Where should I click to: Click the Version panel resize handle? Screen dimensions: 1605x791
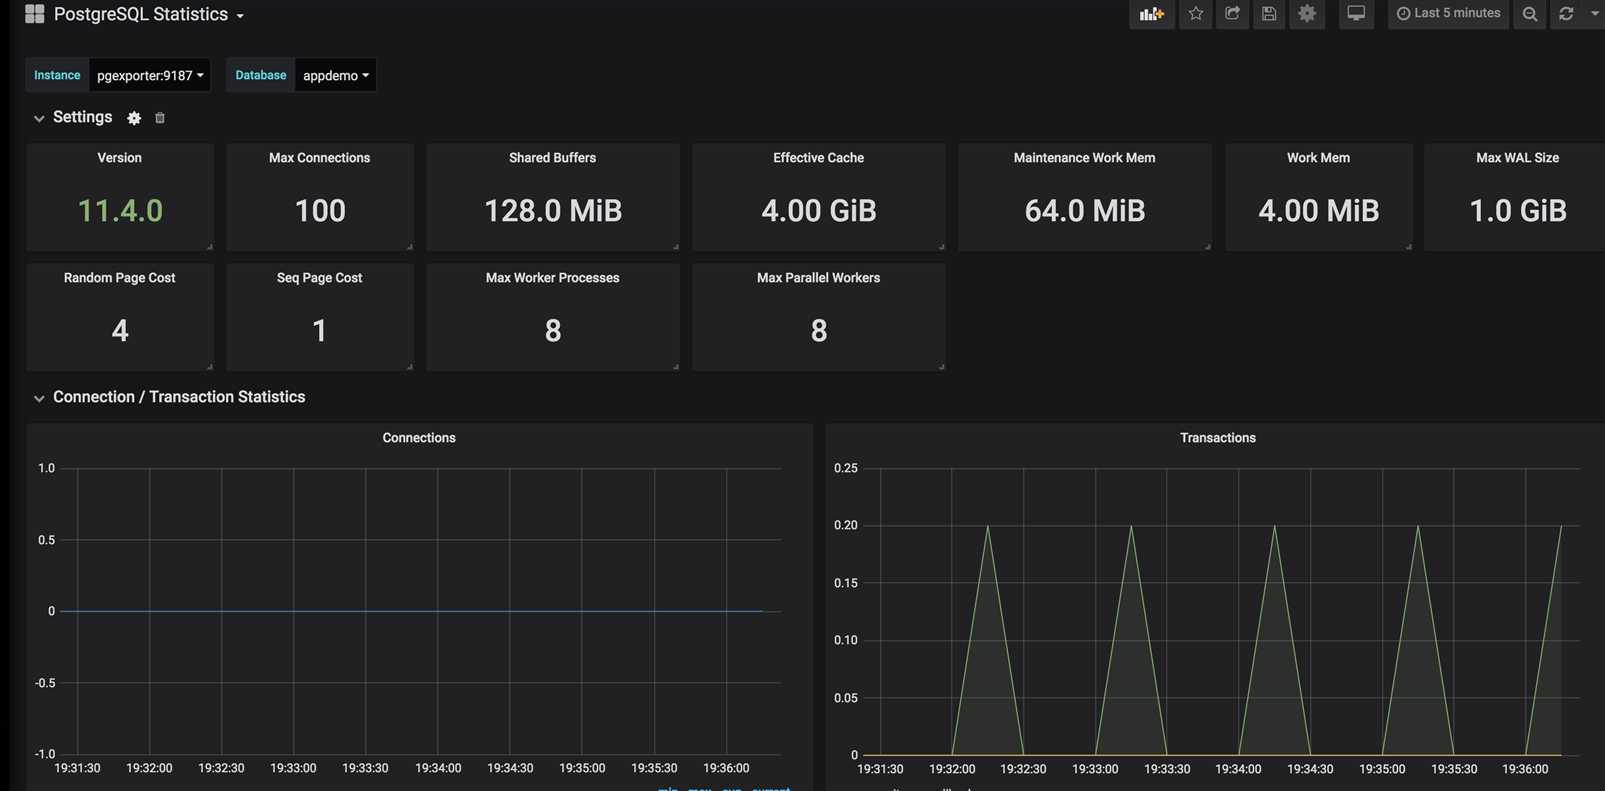tap(209, 246)
